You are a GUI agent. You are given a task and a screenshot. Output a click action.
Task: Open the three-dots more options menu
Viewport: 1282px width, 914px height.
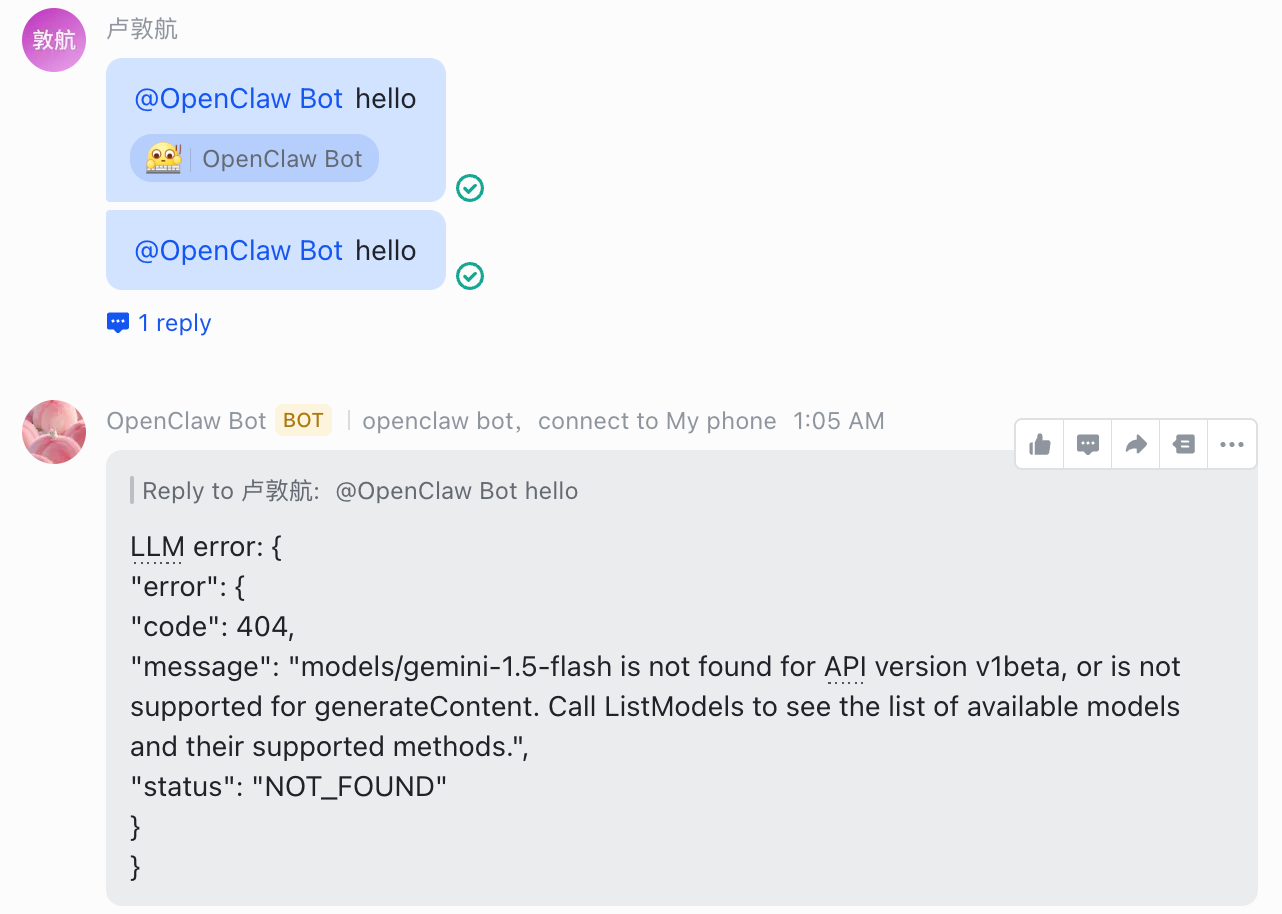(1232, 444)
